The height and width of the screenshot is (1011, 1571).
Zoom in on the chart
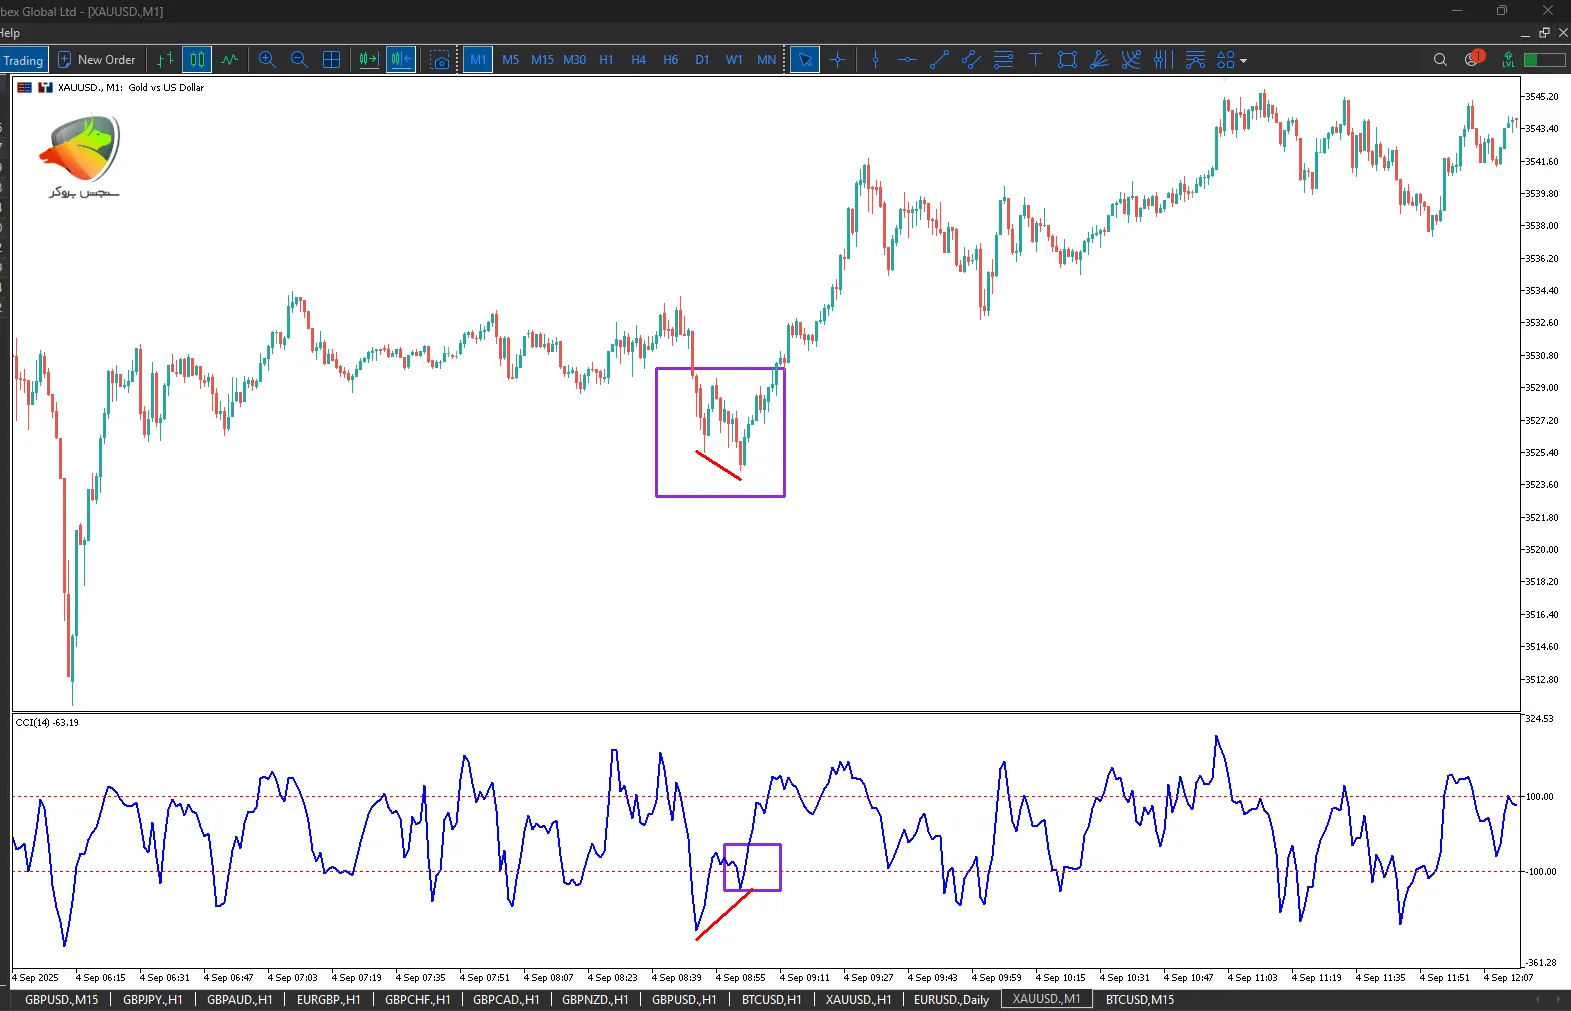click(267, 60)
